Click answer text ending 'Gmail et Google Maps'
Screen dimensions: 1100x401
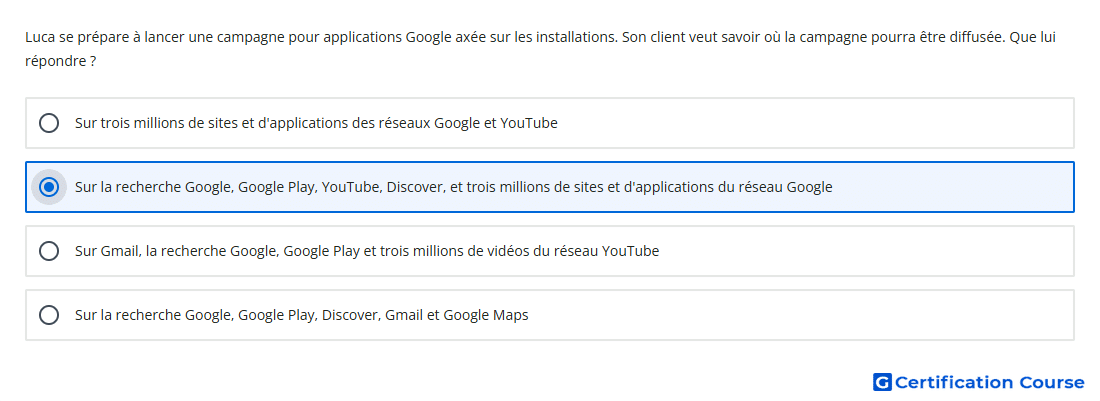[x=302, y=315]
